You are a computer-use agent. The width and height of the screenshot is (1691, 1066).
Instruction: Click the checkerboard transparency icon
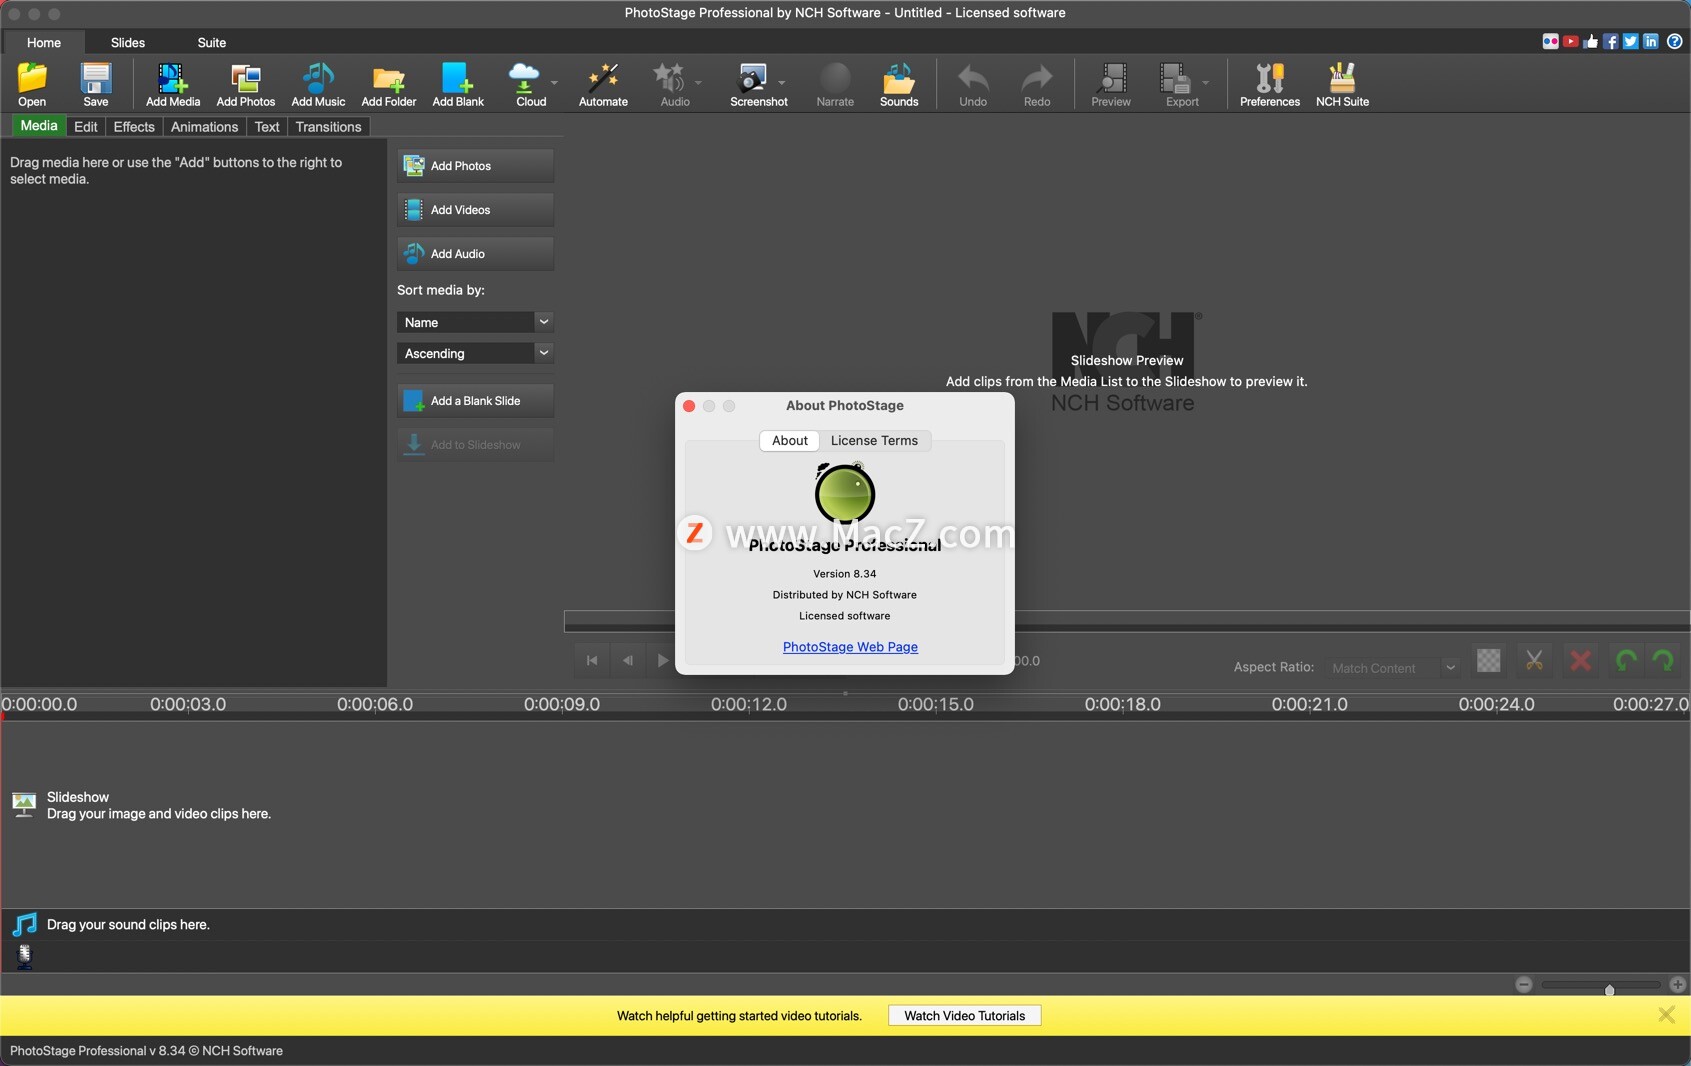1489,661
